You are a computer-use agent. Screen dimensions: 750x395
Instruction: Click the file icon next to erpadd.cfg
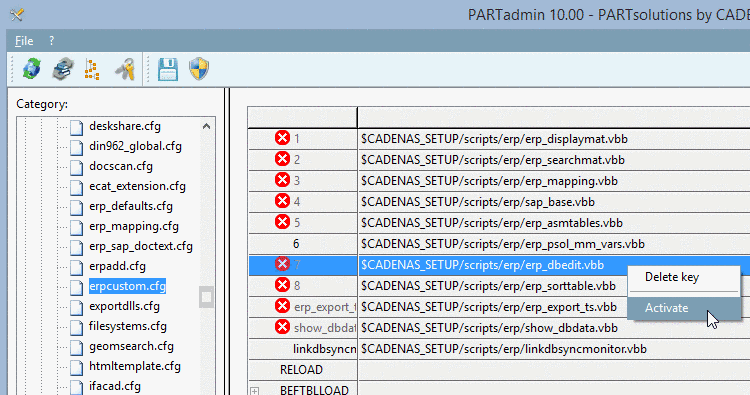point(77,267)
